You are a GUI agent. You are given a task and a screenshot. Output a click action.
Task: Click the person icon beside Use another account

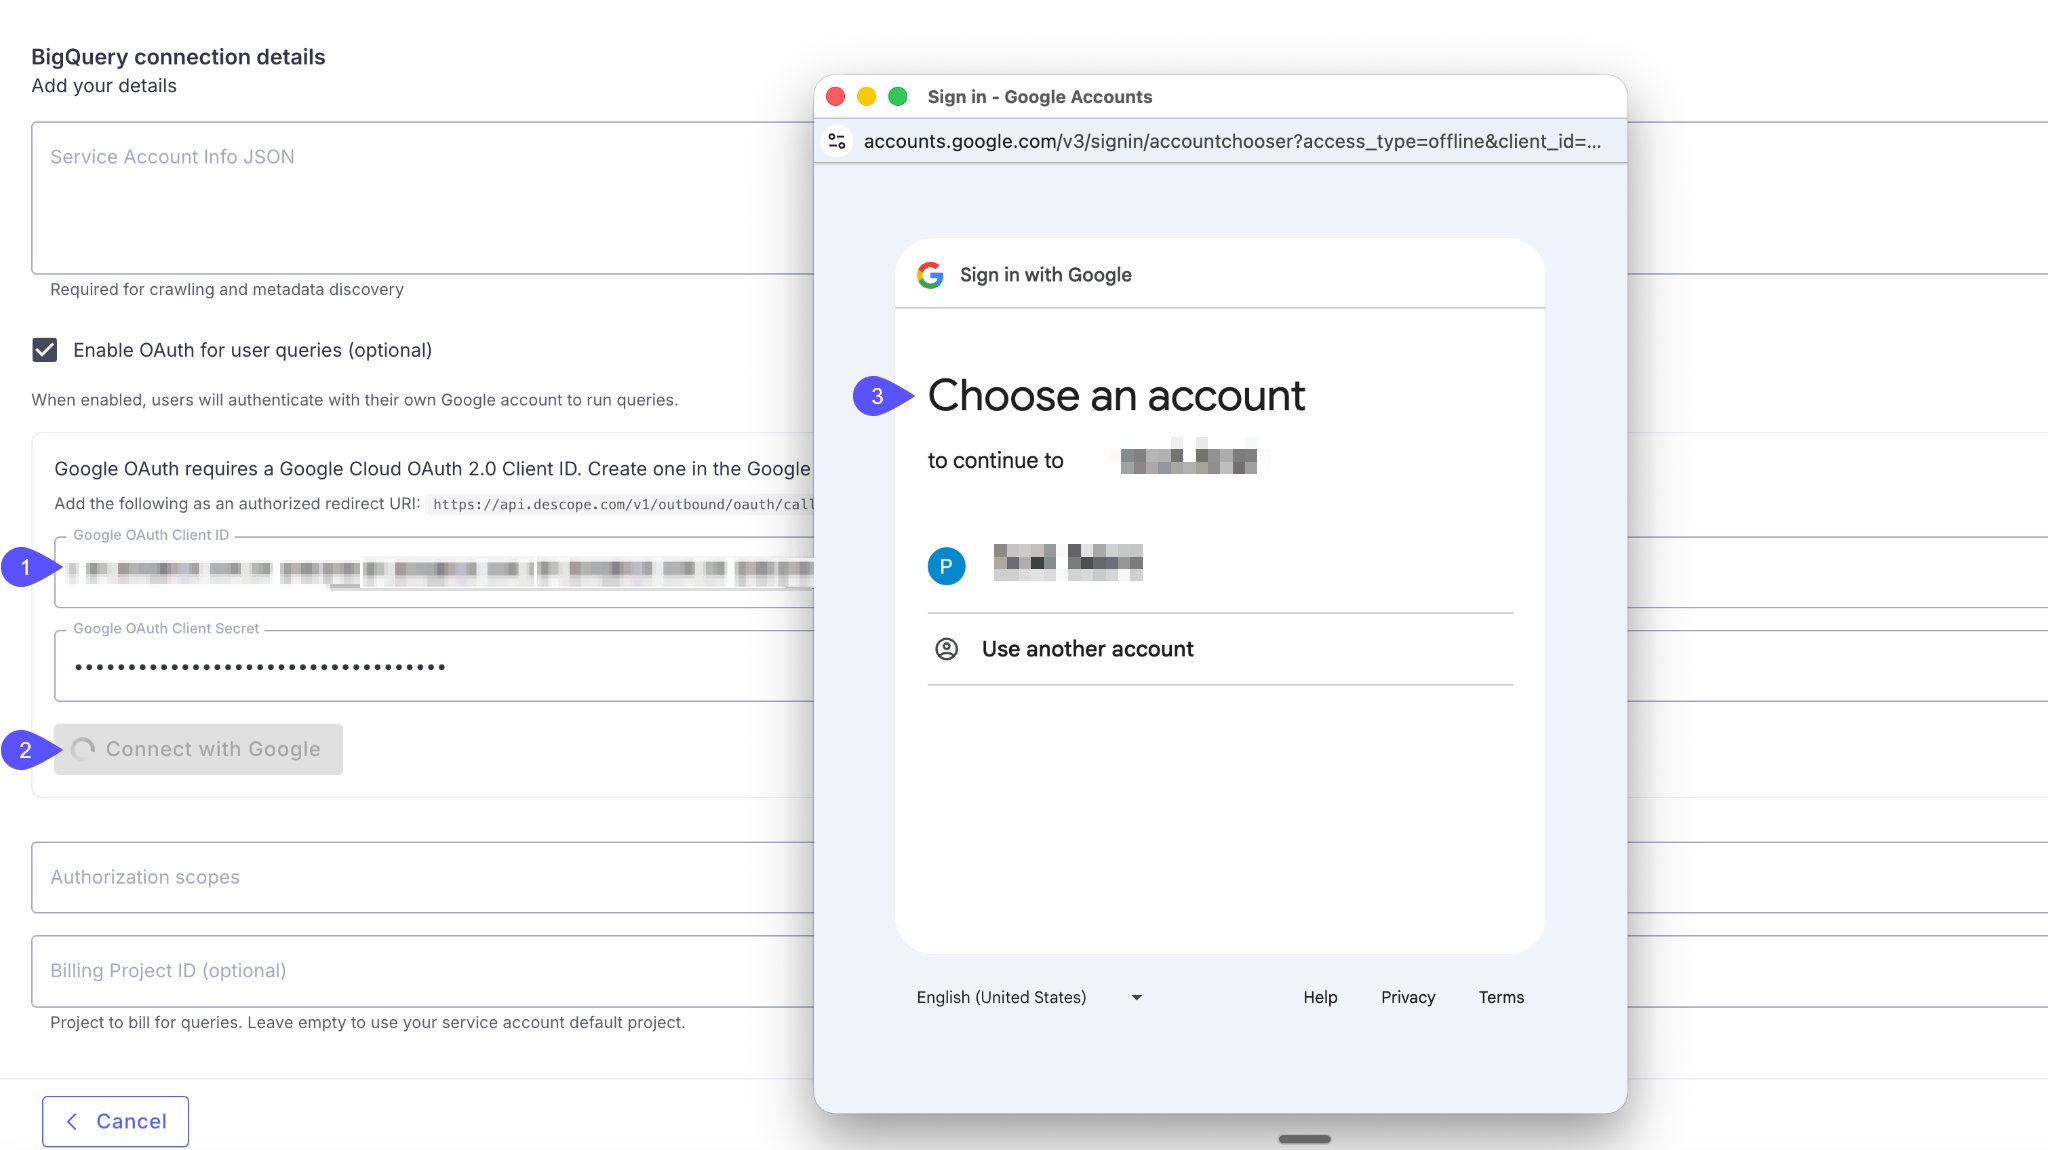pyautogui.click(x=946, y=649)
